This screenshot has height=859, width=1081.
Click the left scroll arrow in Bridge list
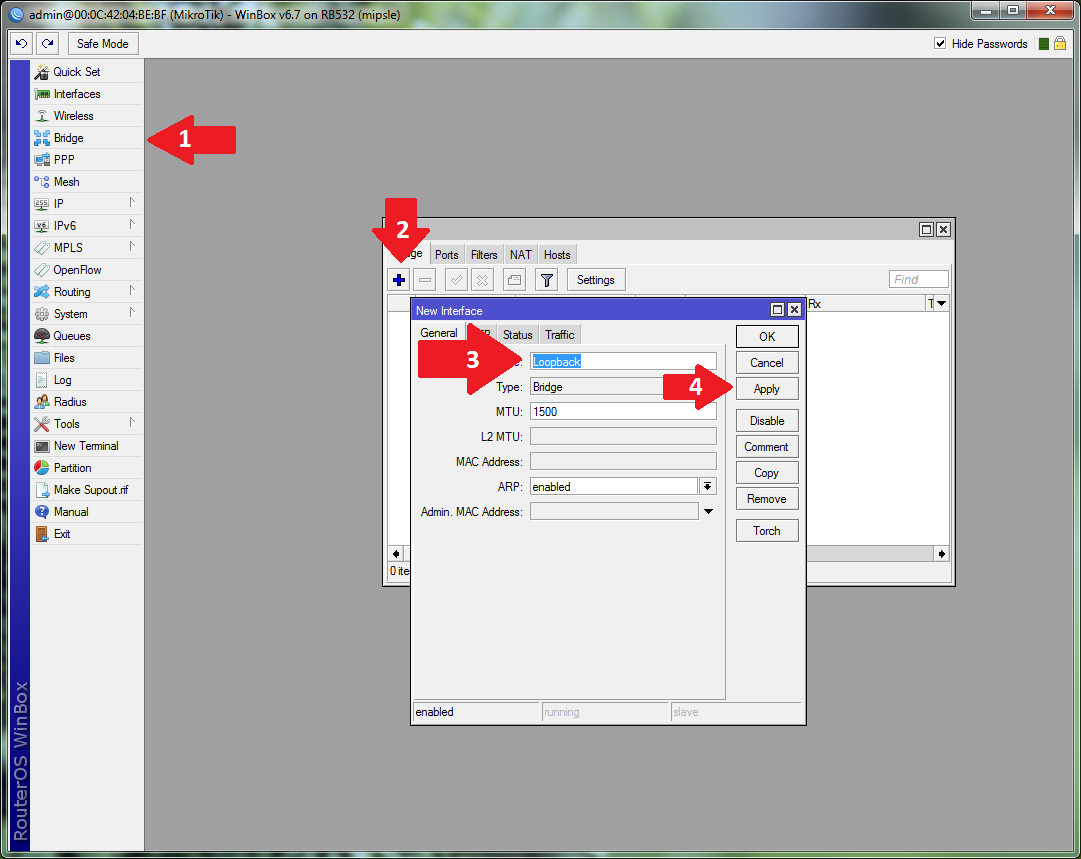396,554
